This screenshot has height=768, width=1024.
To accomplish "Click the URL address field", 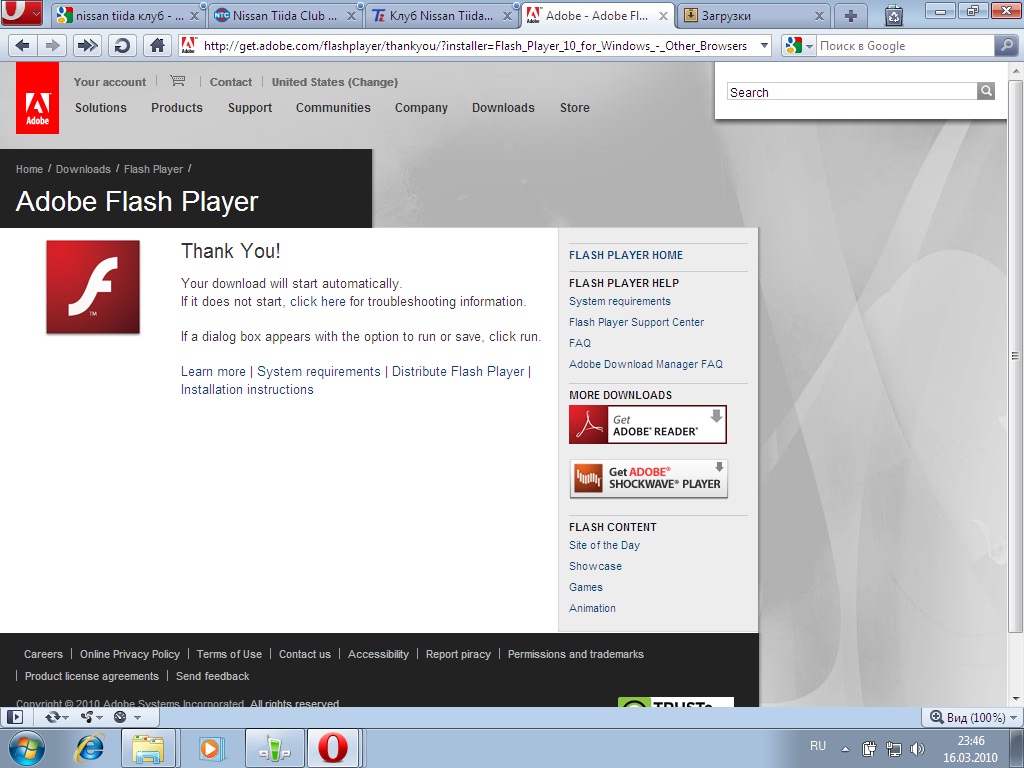I will [475, 46].
